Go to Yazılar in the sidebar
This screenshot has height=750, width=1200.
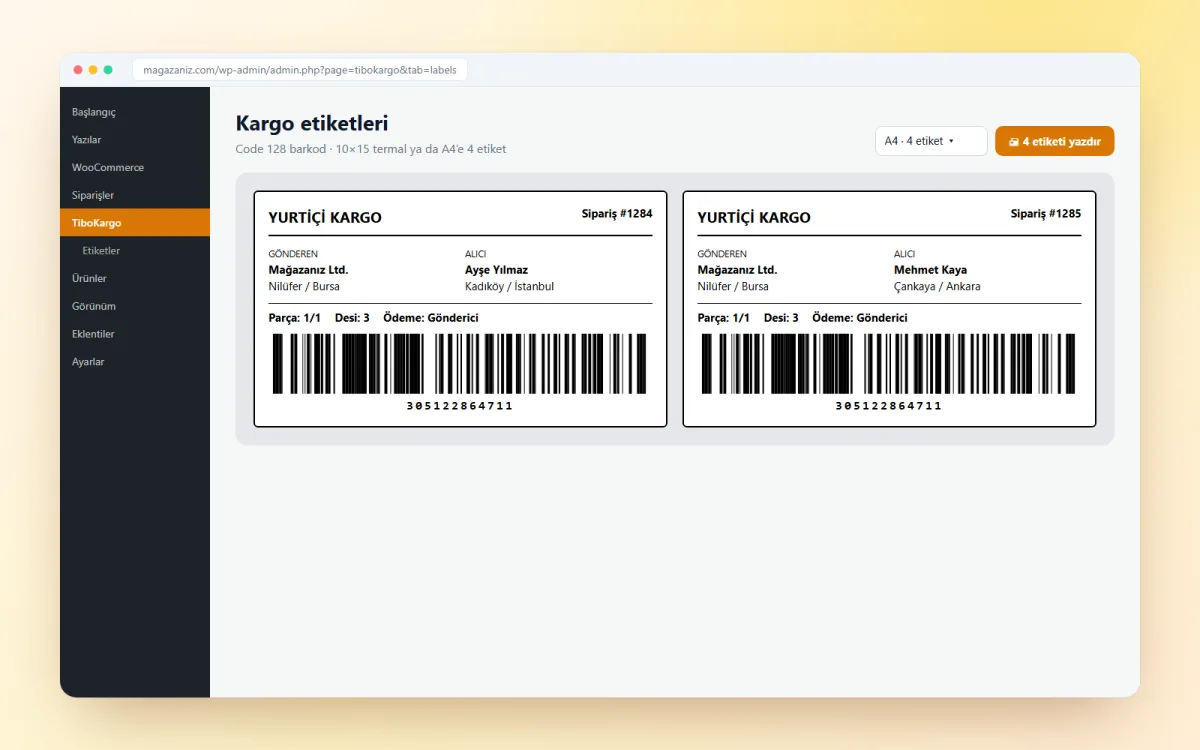point(135,140)
